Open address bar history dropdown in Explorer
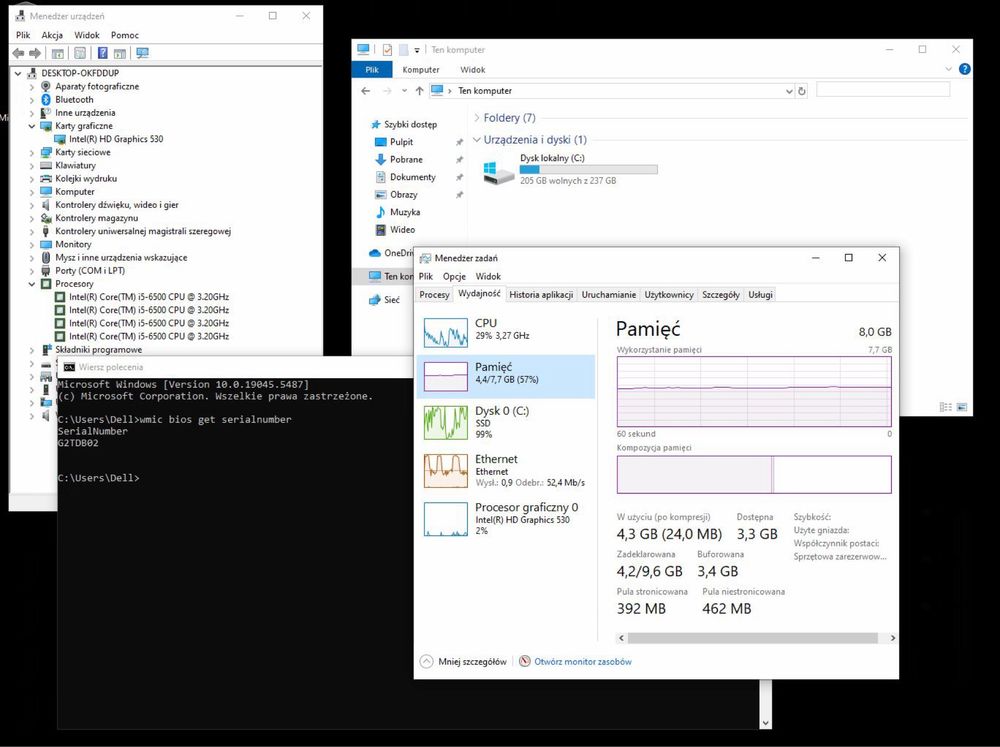This screenshot has width=1000, height=747. pos(789,91)
